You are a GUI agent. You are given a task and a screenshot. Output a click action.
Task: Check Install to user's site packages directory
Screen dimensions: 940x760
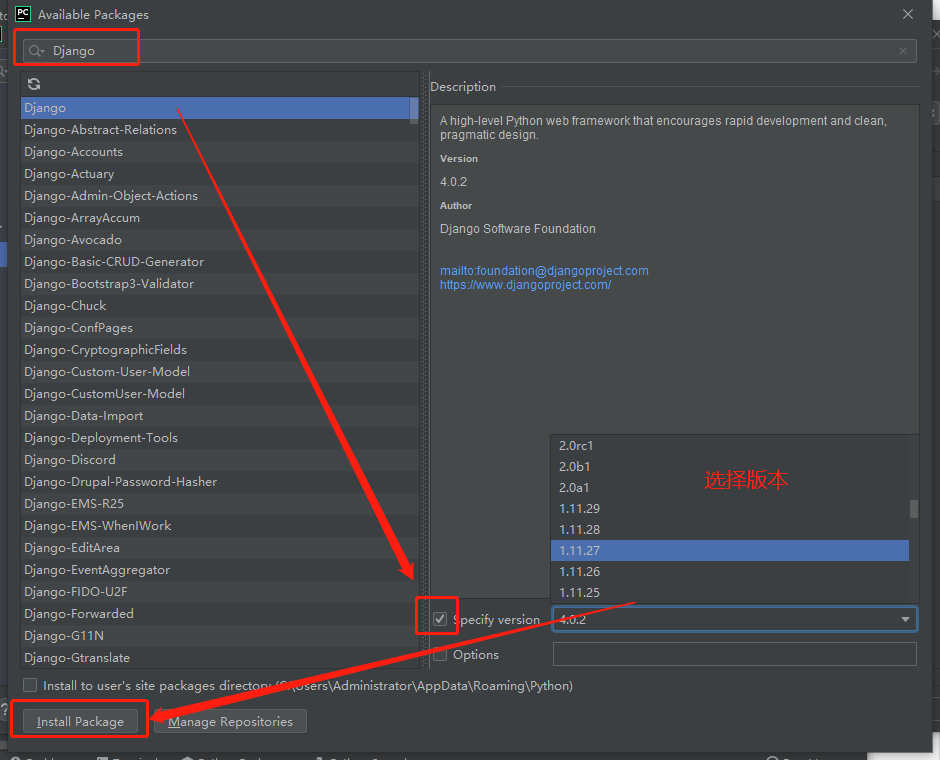(x=30, y=684)
